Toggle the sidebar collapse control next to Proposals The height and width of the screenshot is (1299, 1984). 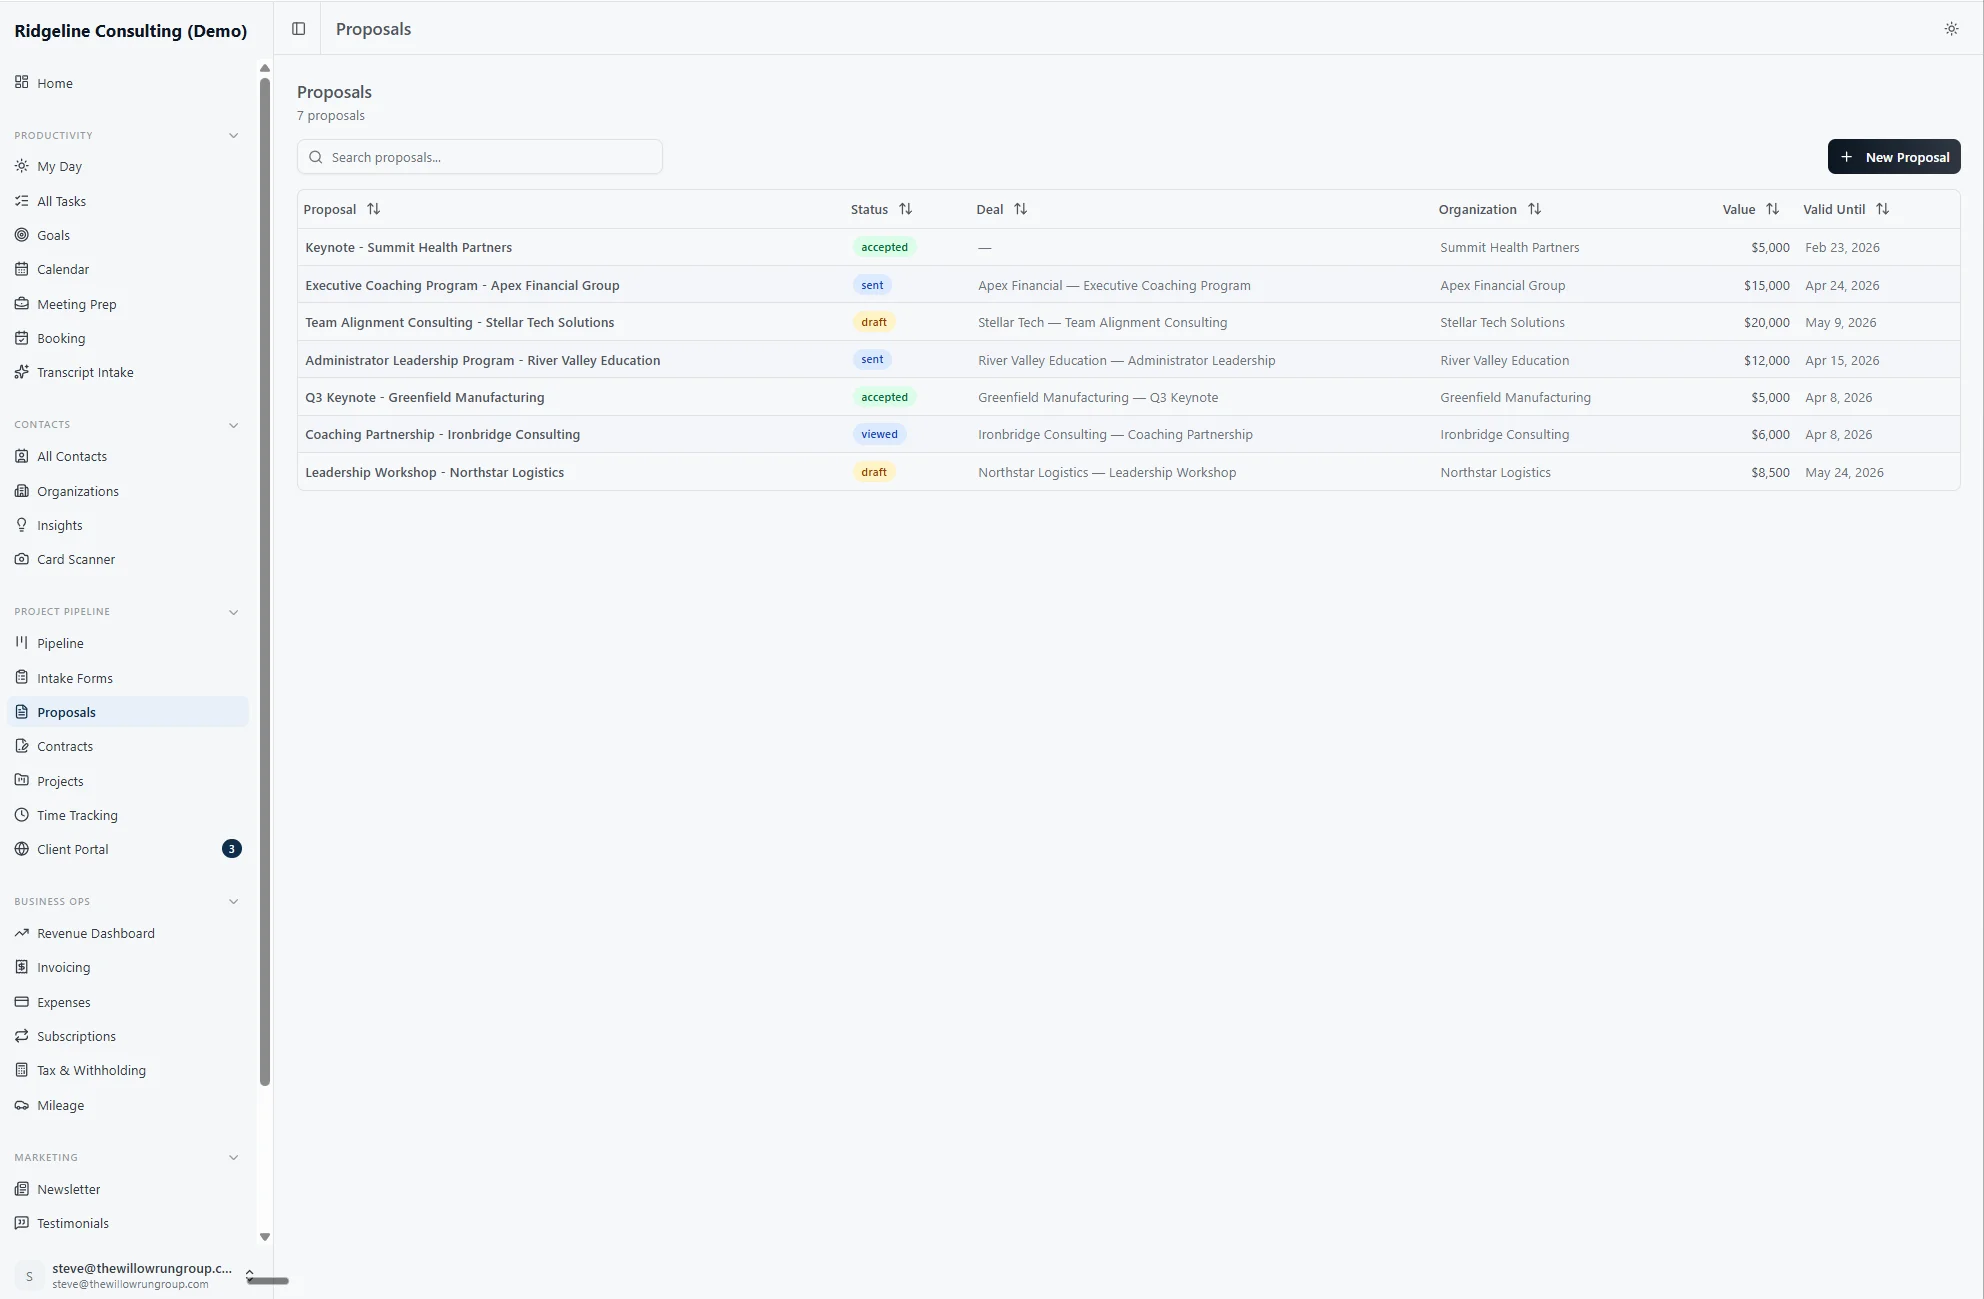298,28
